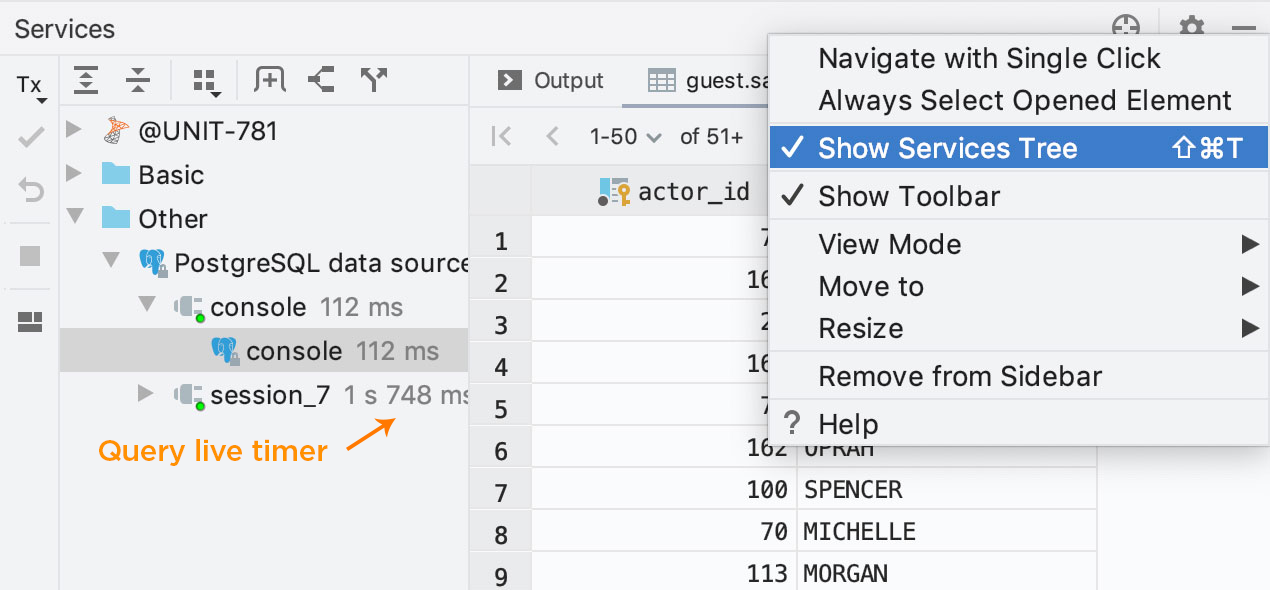This screenshot has width=1270, height=590.
Task: Click the layout icon in left sidebar
Action: [31, 322]
